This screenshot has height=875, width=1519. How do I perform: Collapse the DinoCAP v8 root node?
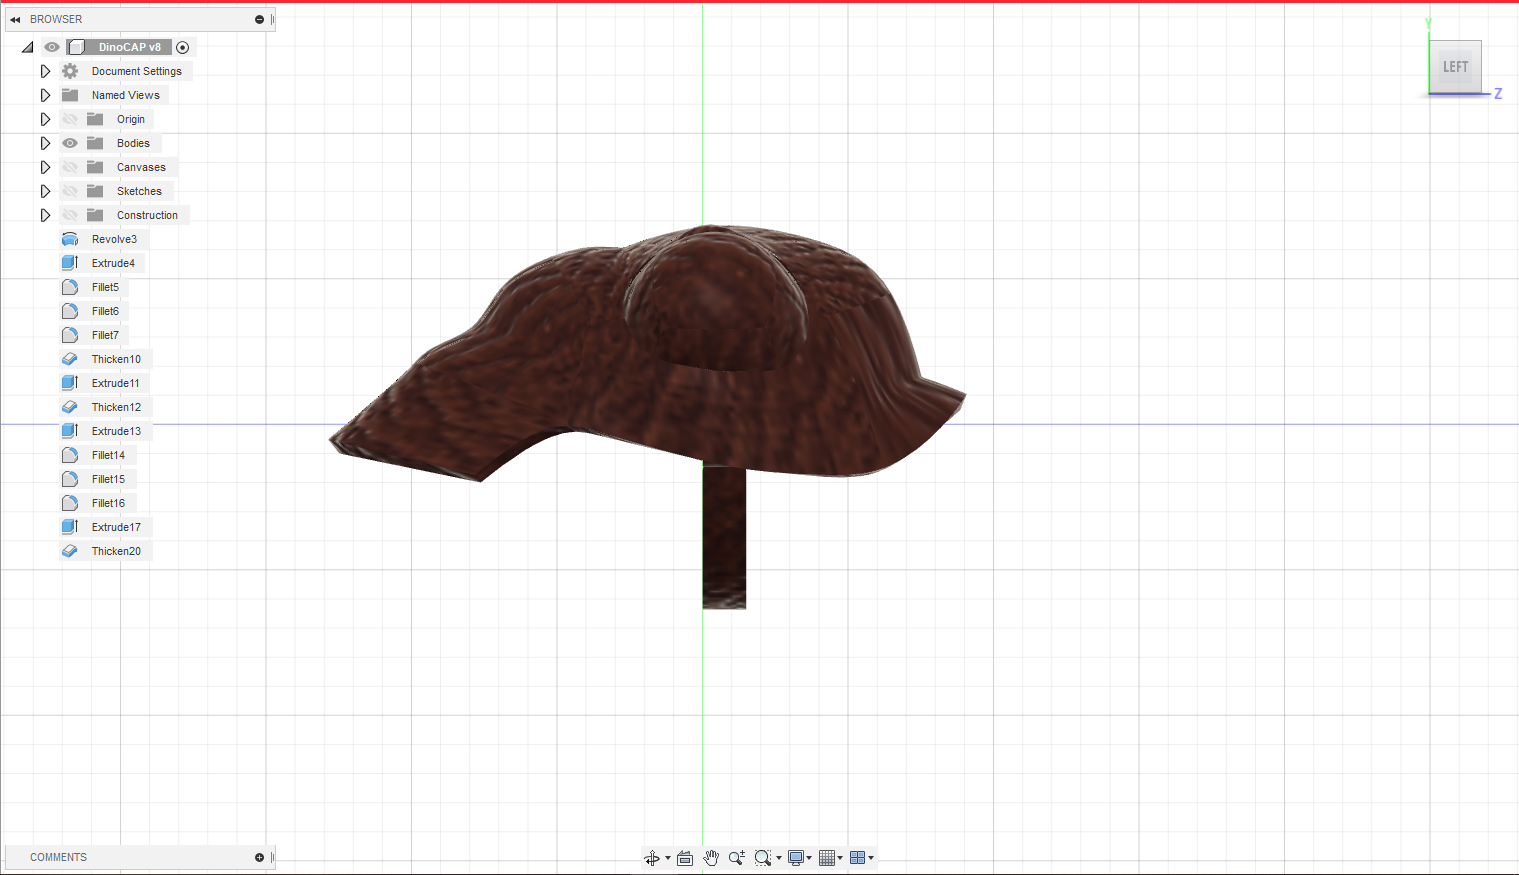pyautogui.click(x=27, y=47)
